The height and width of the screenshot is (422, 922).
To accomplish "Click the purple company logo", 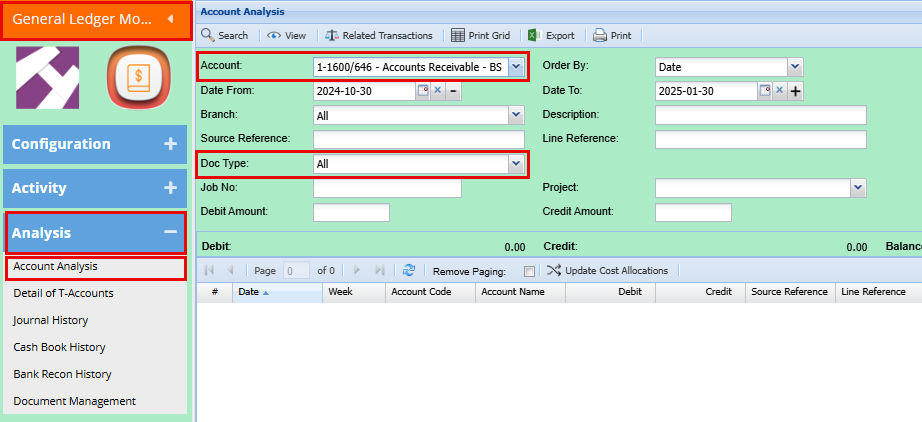I will click(48, 77).
